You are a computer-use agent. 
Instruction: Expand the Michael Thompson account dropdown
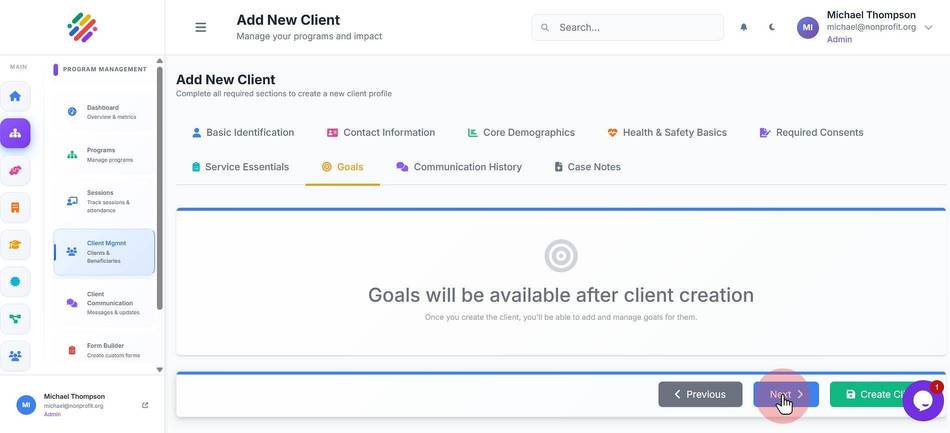pyautogui.click(x=928, y=27)
